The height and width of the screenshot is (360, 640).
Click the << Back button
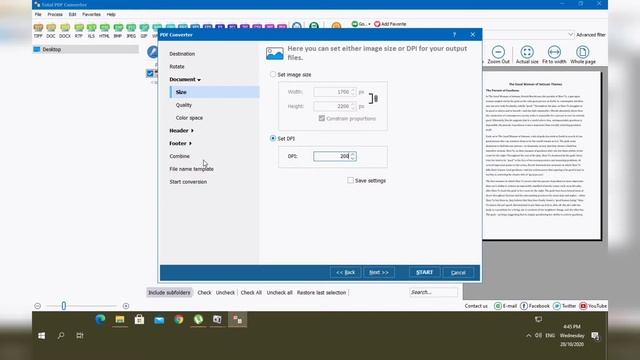tap(345, 272)
